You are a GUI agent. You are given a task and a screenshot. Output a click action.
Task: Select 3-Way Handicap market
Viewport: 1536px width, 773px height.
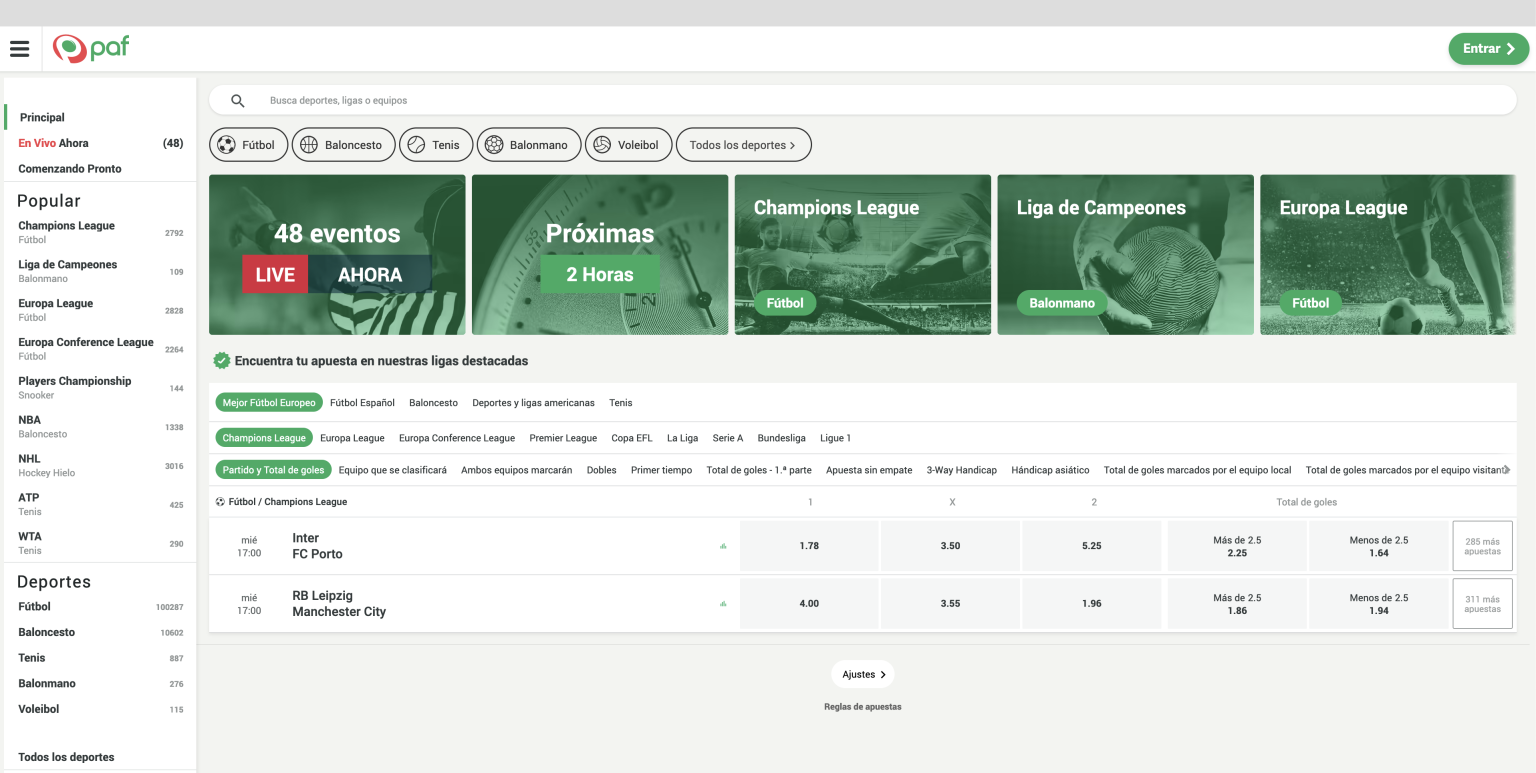pos(961,470)
